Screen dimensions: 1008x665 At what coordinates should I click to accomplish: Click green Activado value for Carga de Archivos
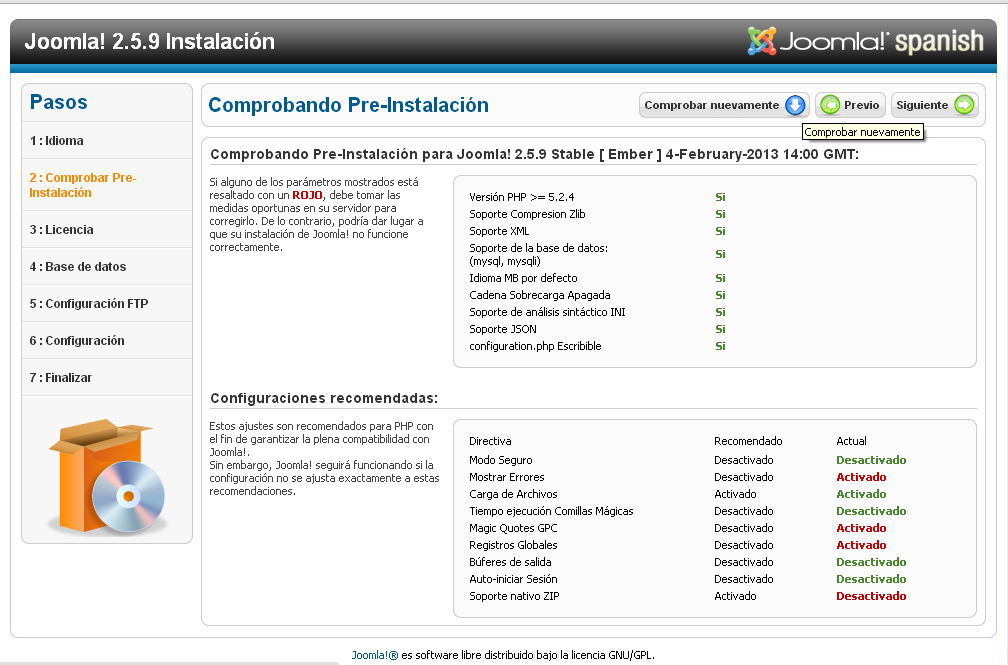click(x=861, y=494)
